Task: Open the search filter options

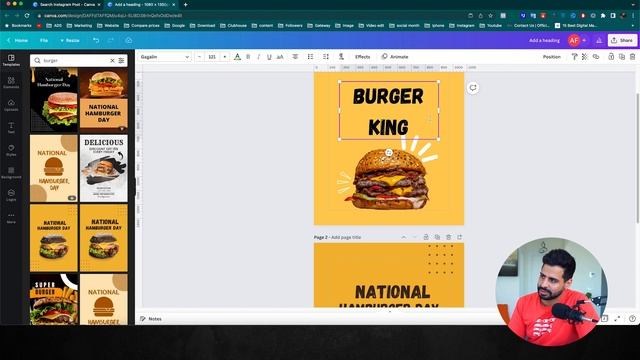Action: click(x=121, y=60)
